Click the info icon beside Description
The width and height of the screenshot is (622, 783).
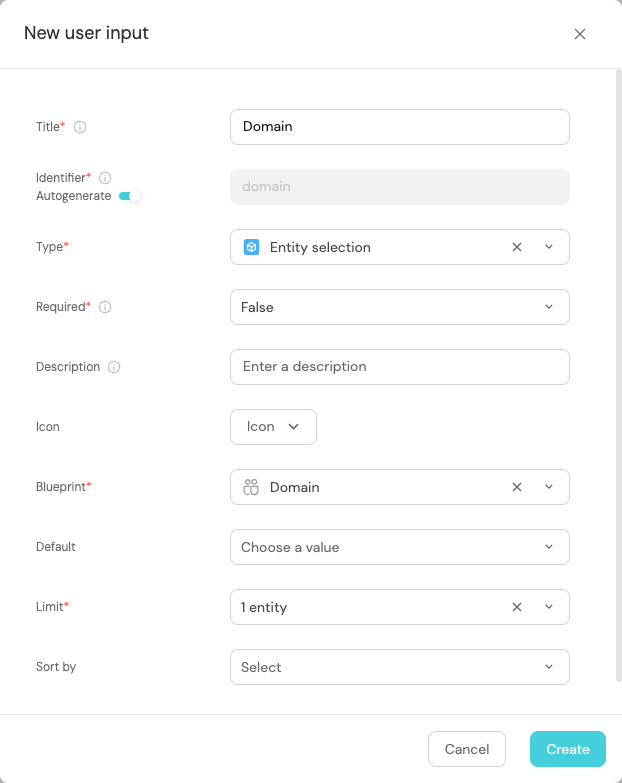[114, 367]
